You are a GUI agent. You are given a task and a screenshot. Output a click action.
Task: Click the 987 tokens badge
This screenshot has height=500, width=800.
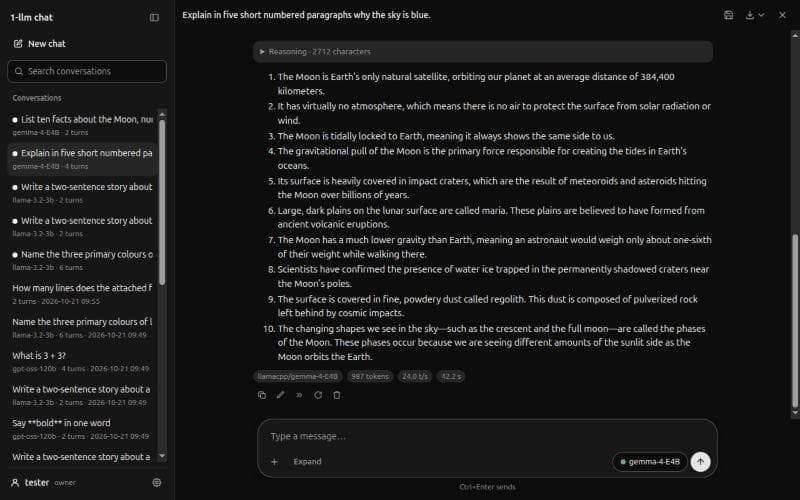coord(370,377)
